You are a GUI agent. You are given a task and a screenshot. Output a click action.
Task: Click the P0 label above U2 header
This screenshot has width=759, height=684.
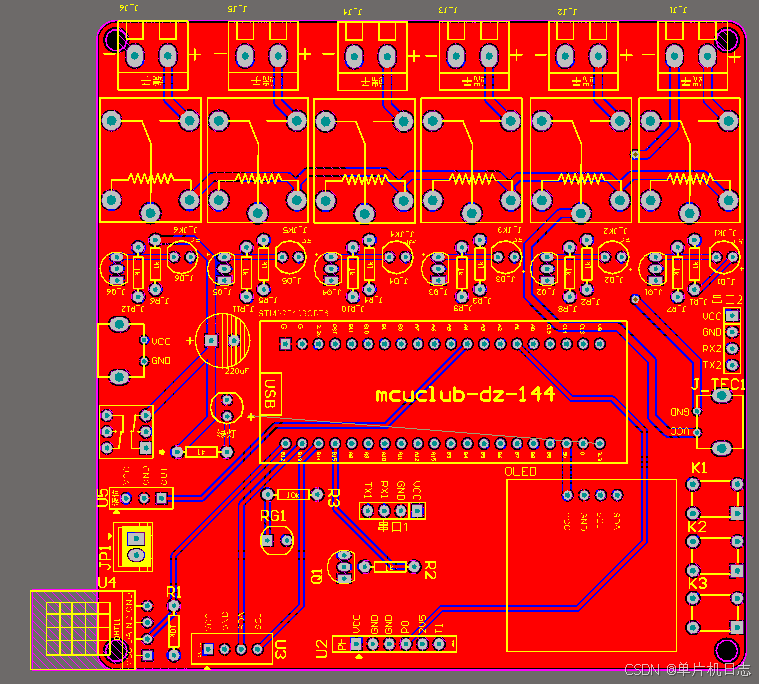click(406, 627)
